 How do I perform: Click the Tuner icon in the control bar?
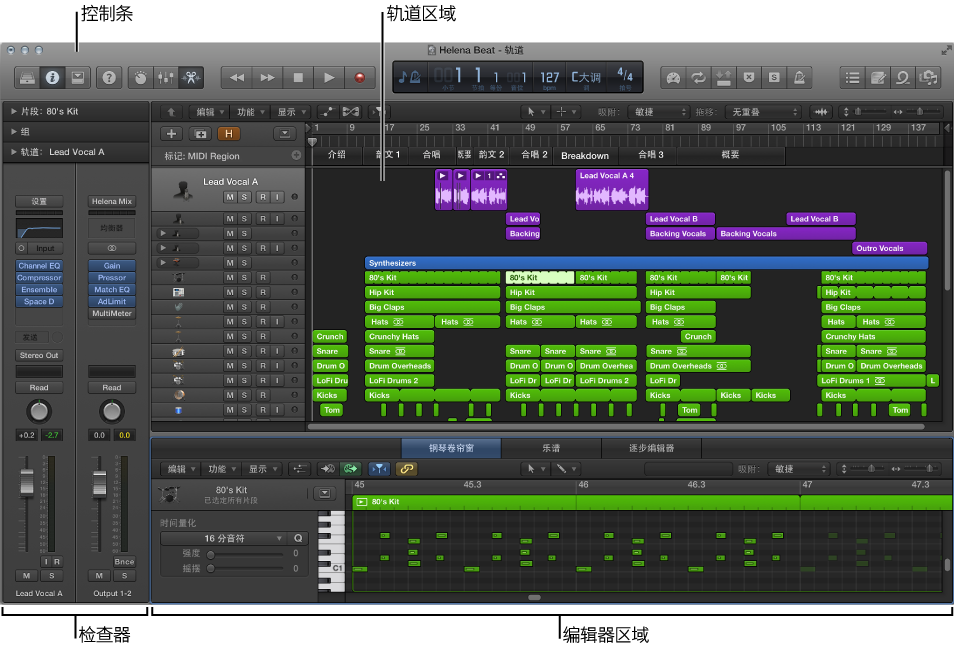pos(673,77)
